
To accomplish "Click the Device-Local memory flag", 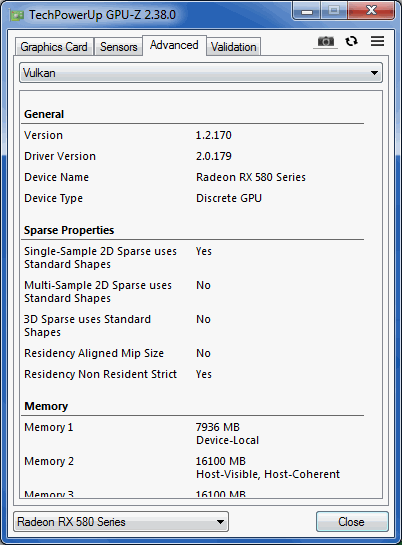I will 228,440.
